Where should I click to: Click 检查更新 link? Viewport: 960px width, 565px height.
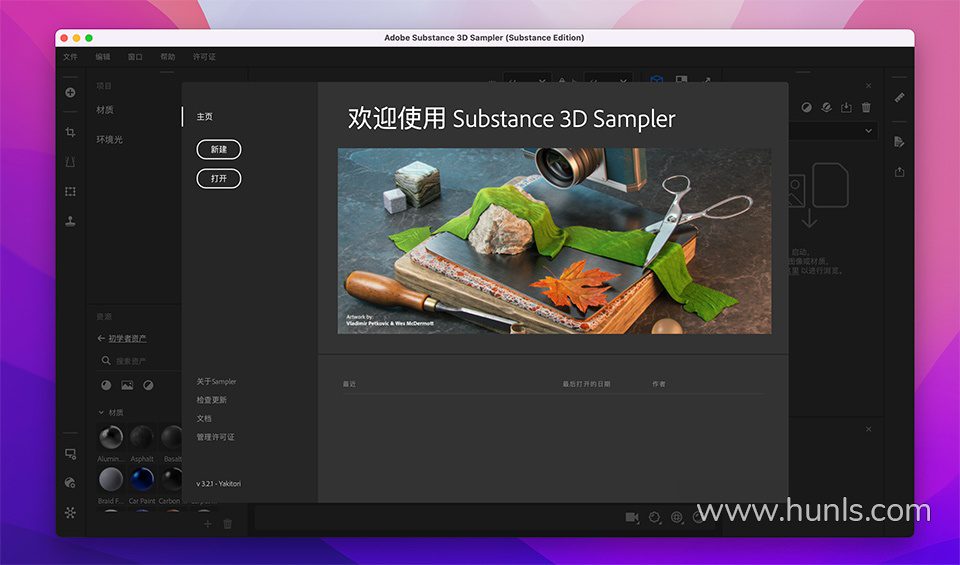click(x=211, y=400)
